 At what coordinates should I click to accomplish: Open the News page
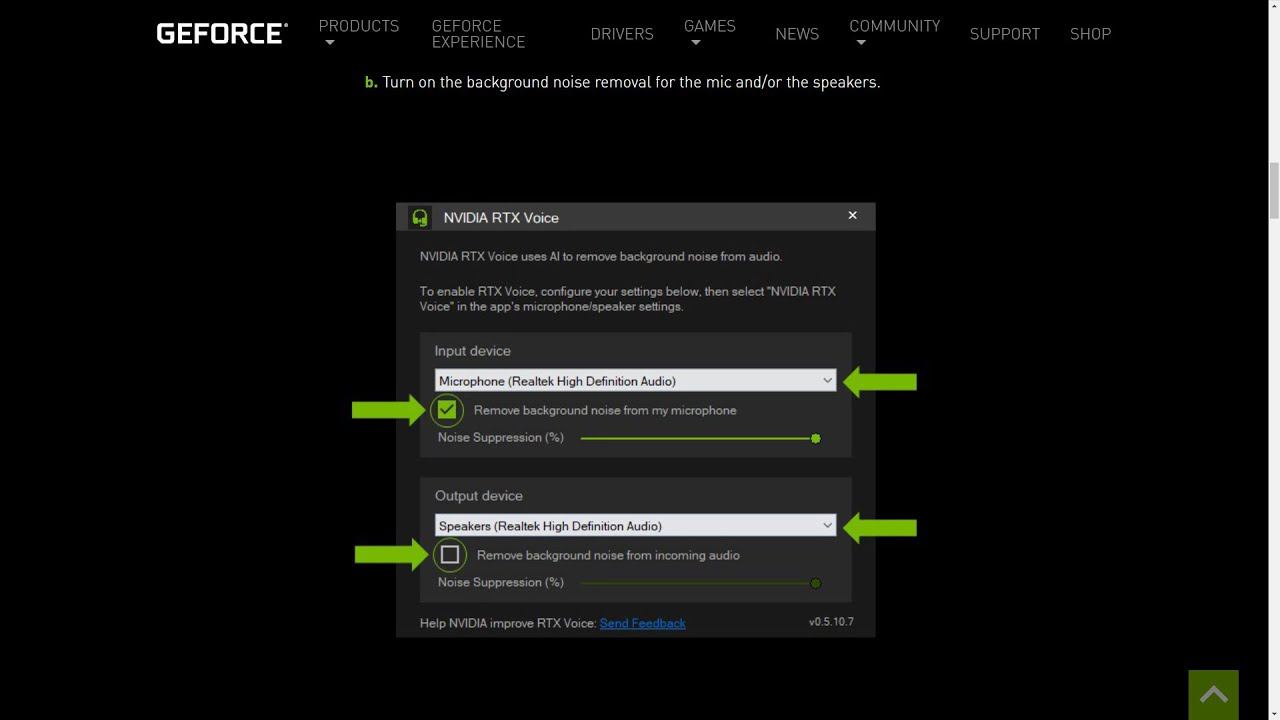point(797,34)
